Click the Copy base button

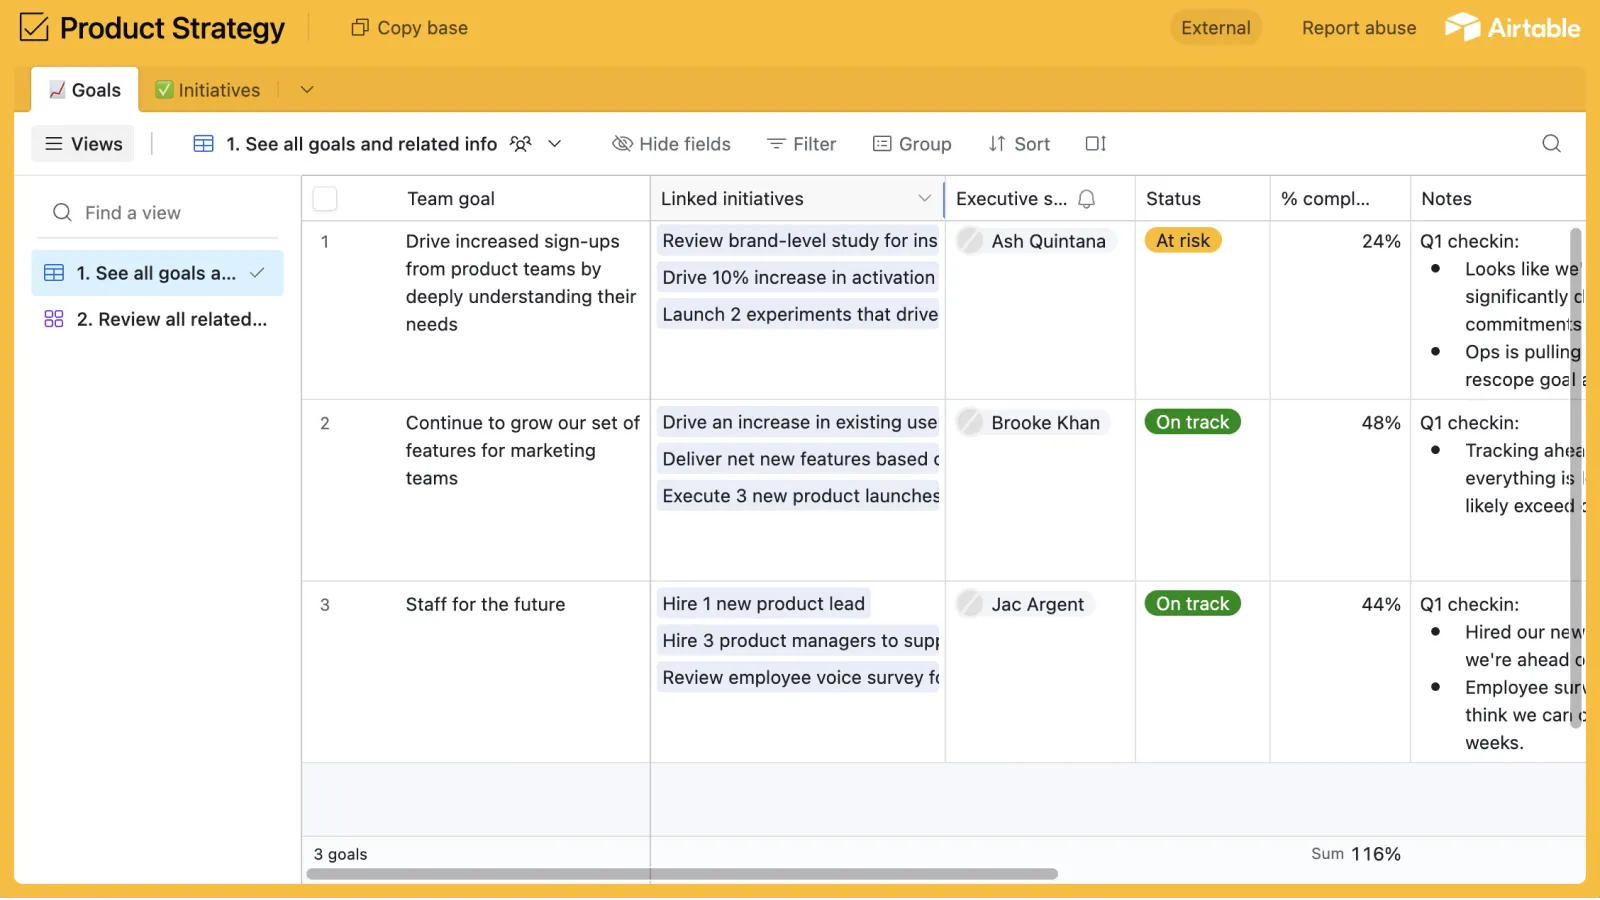point(409,28)
